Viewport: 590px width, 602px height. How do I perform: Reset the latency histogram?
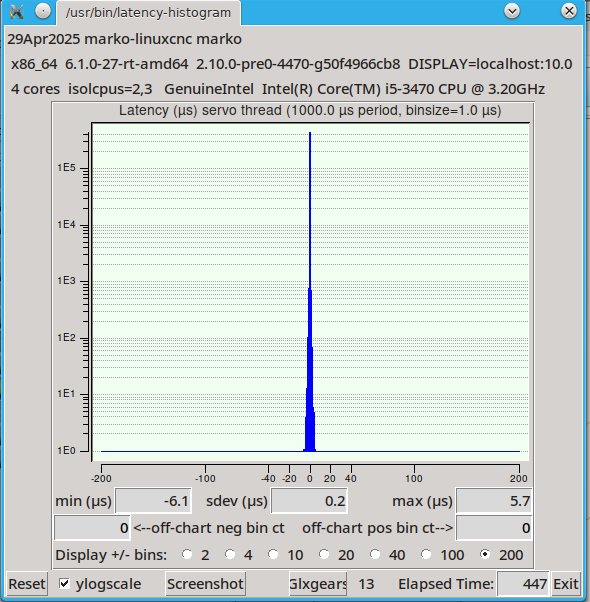click(27, 584)
